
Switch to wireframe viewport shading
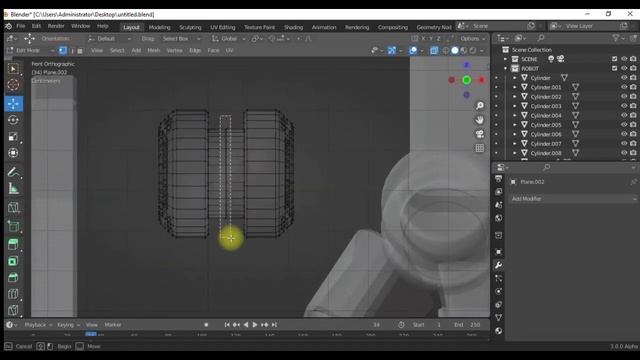[x=446, y=51]
